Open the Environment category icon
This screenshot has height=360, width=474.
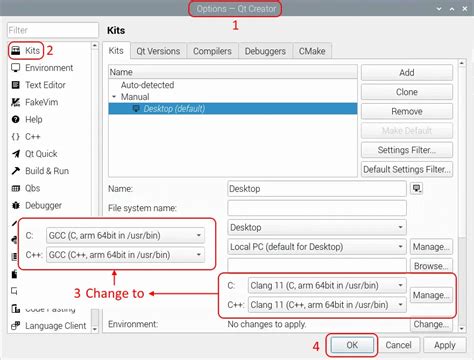(16, 68)
